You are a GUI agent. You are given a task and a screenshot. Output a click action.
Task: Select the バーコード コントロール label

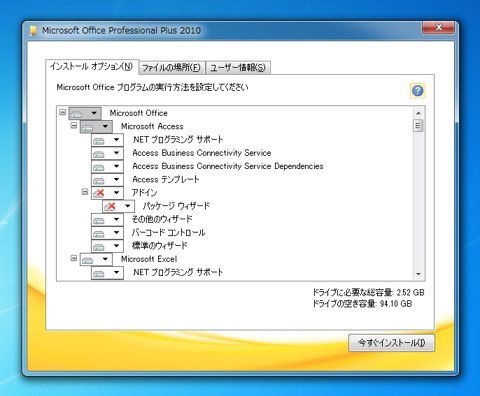(x=168, y=233)
